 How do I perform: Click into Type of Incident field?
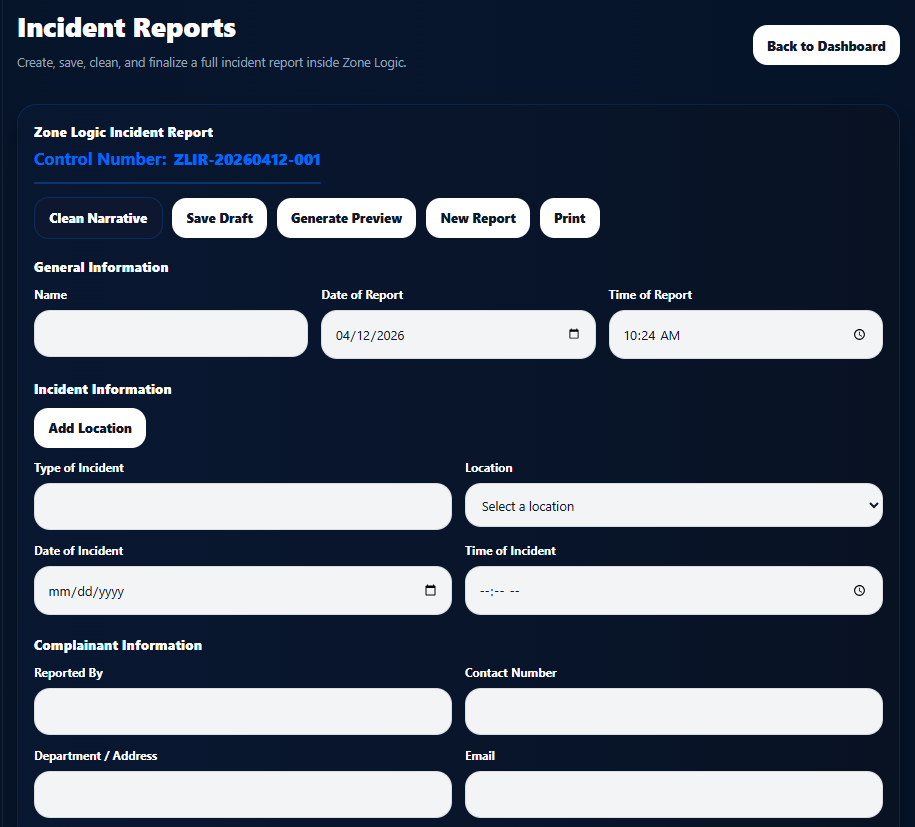[x=243, y=506]
